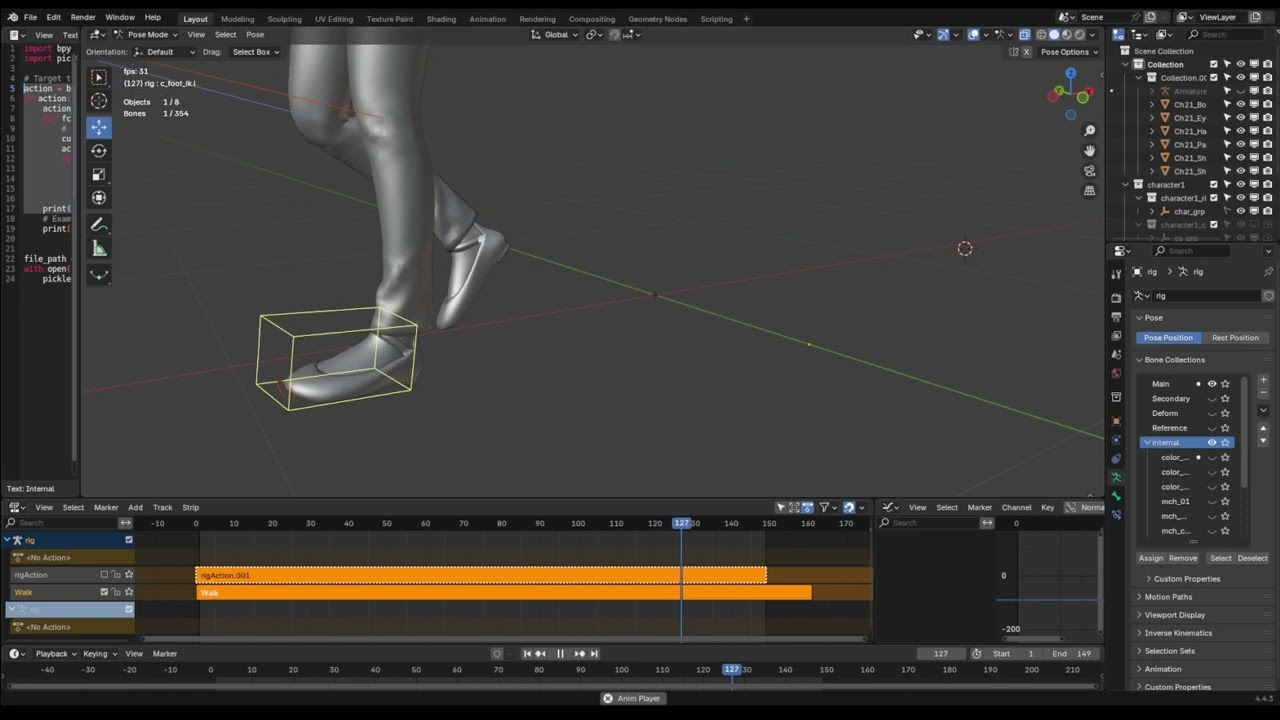
Task: Select the Annotate tool
Action: pos(99,225)
